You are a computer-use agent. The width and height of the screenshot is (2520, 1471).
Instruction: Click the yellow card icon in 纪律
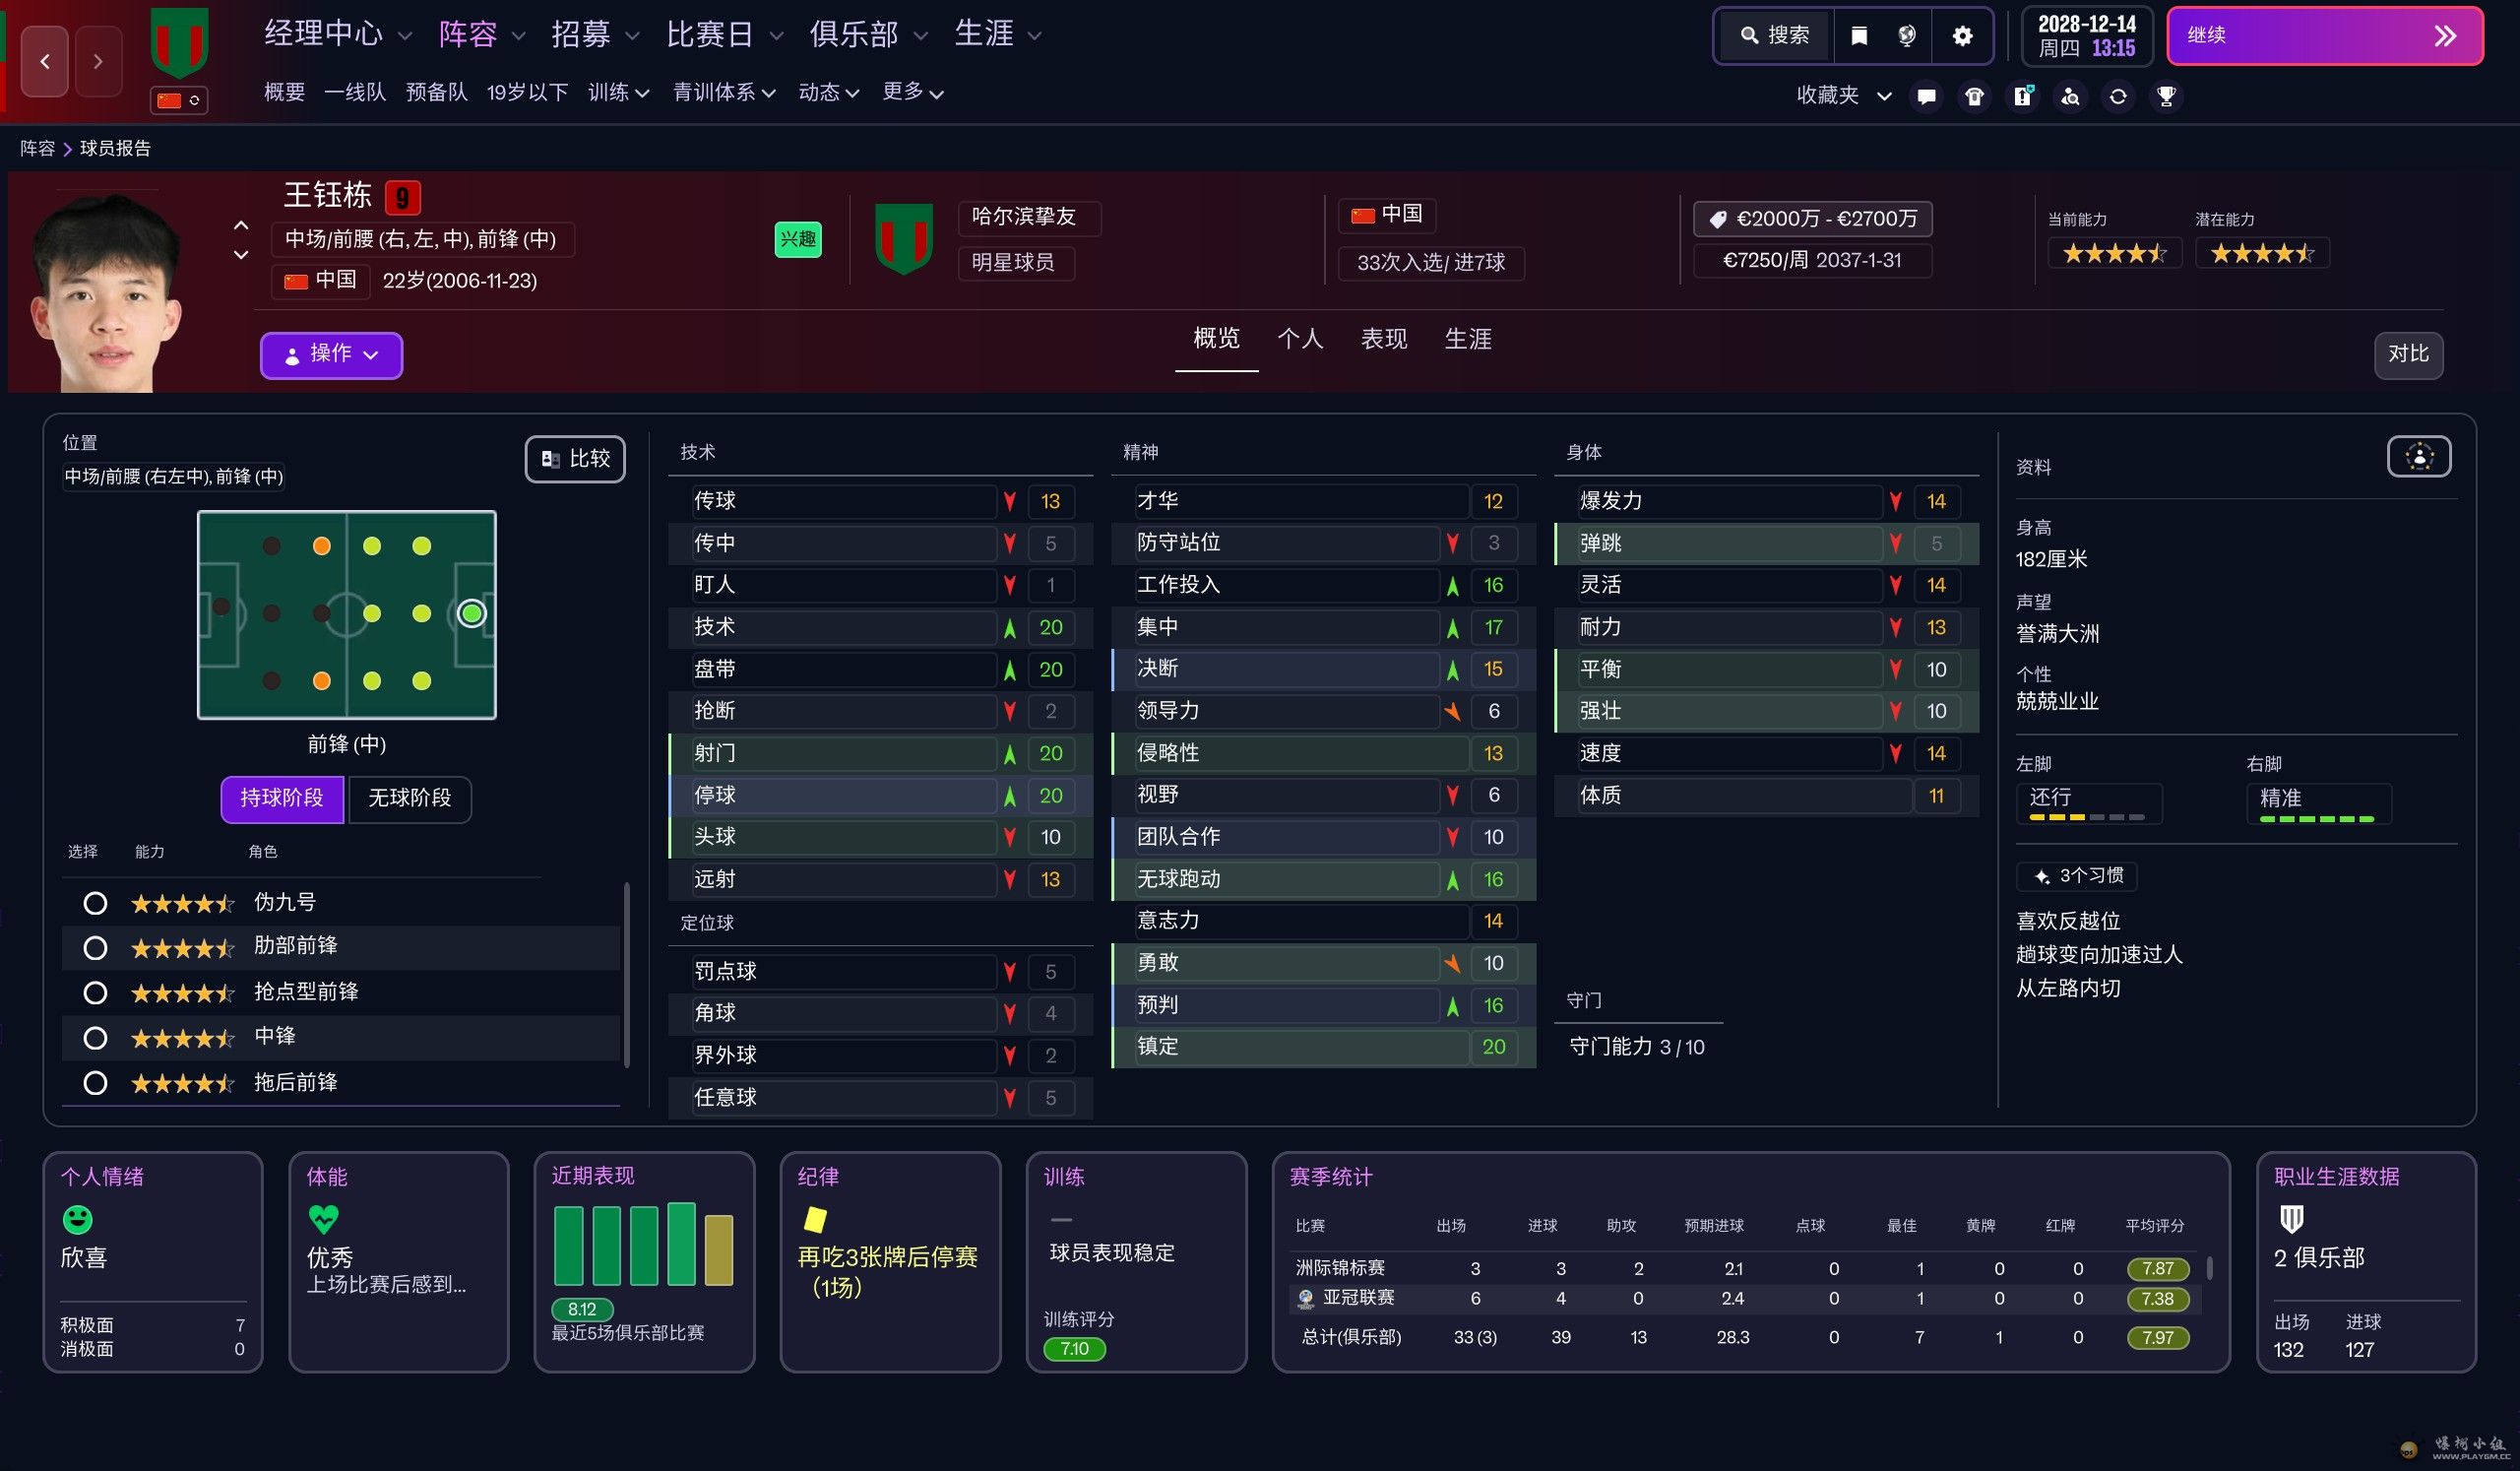pos(815,1219)
